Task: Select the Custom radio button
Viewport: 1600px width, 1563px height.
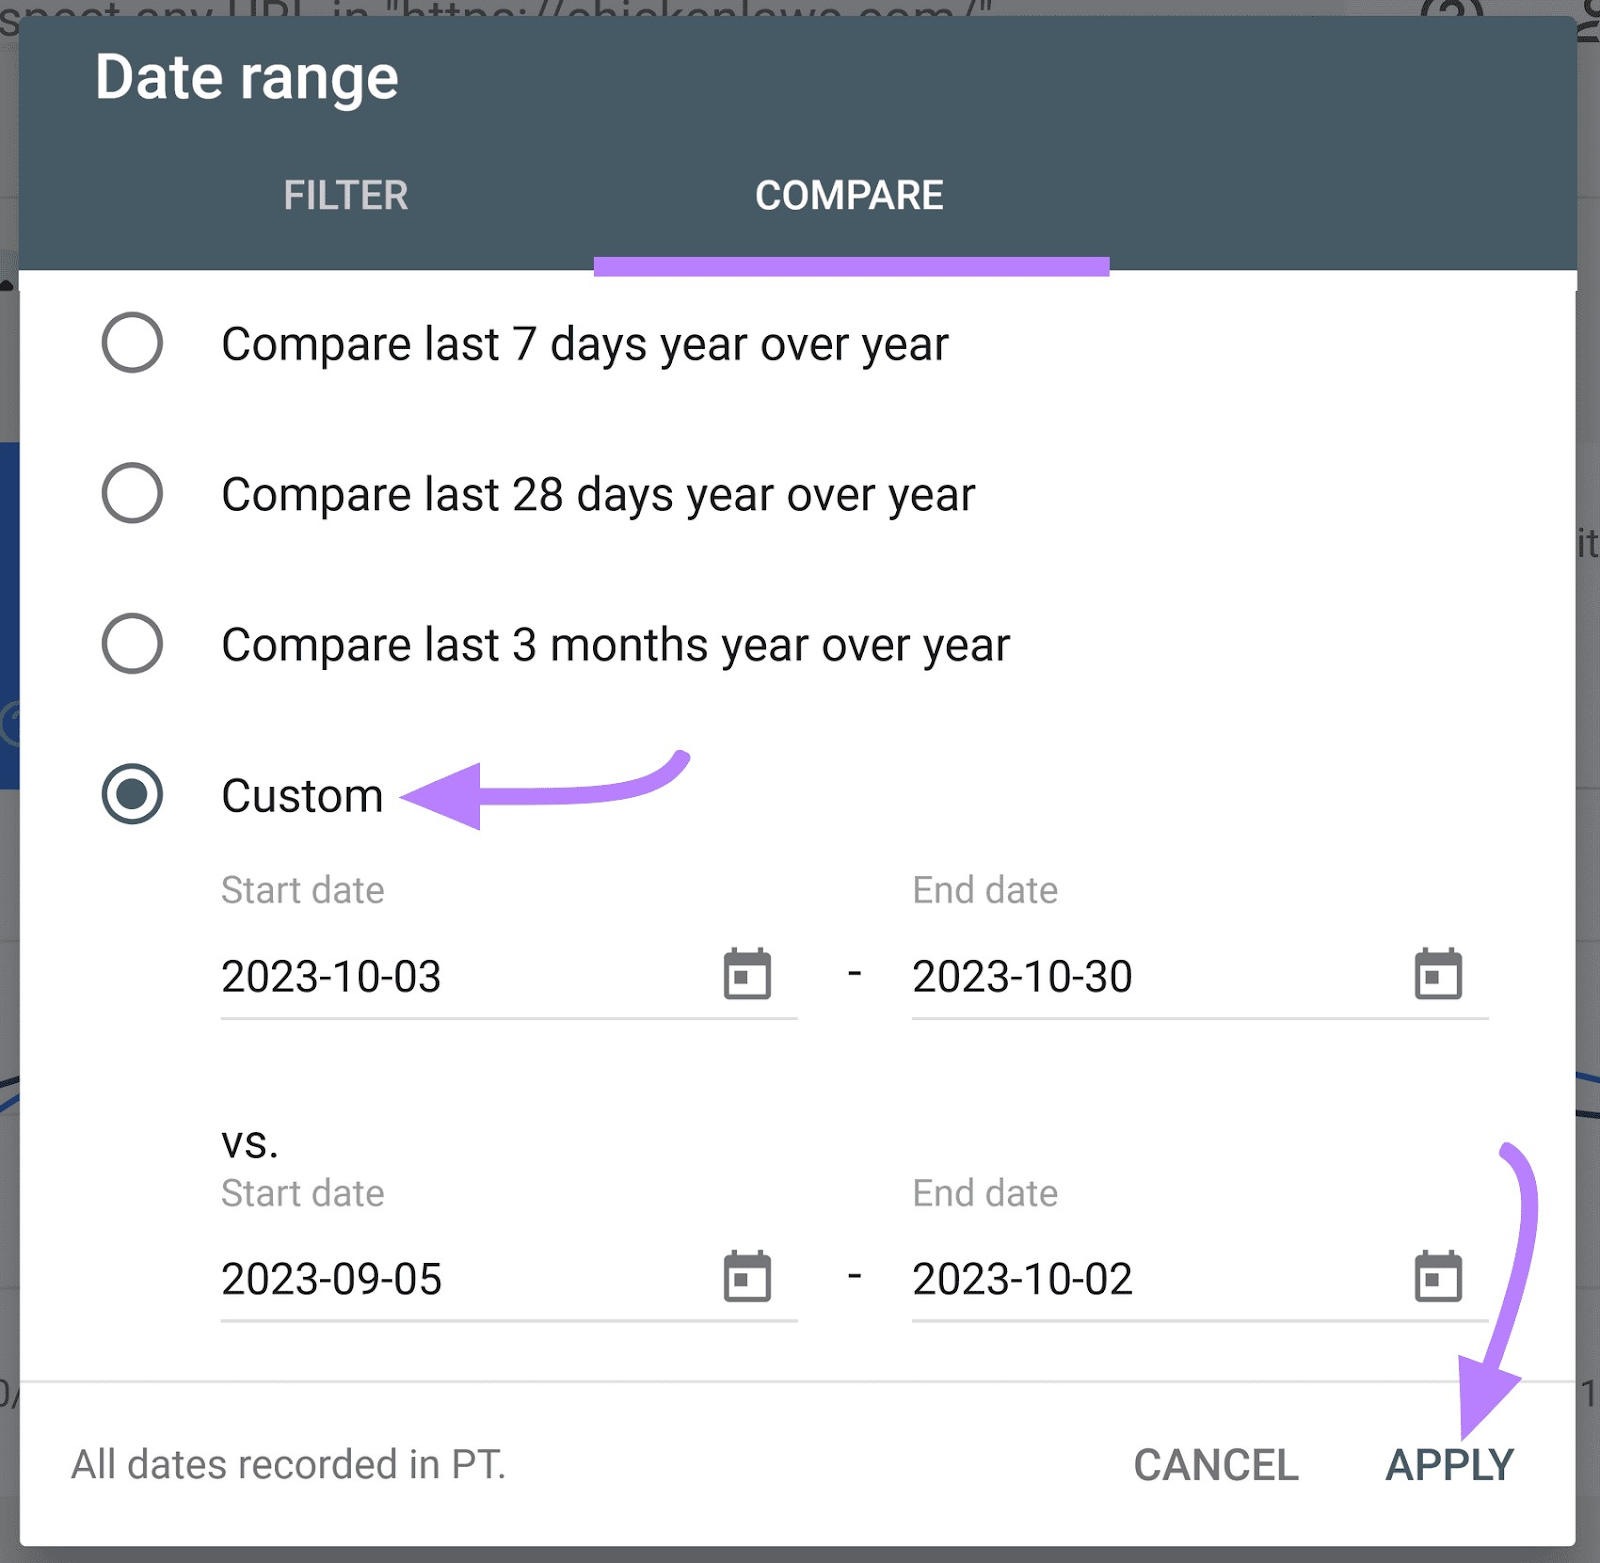Action: pyautogui.click(x=132, y=795)
